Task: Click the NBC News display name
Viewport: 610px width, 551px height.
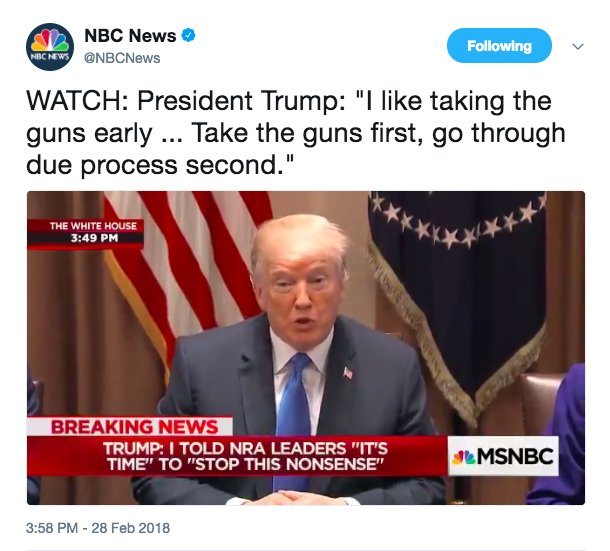Action: pos(130,36)
